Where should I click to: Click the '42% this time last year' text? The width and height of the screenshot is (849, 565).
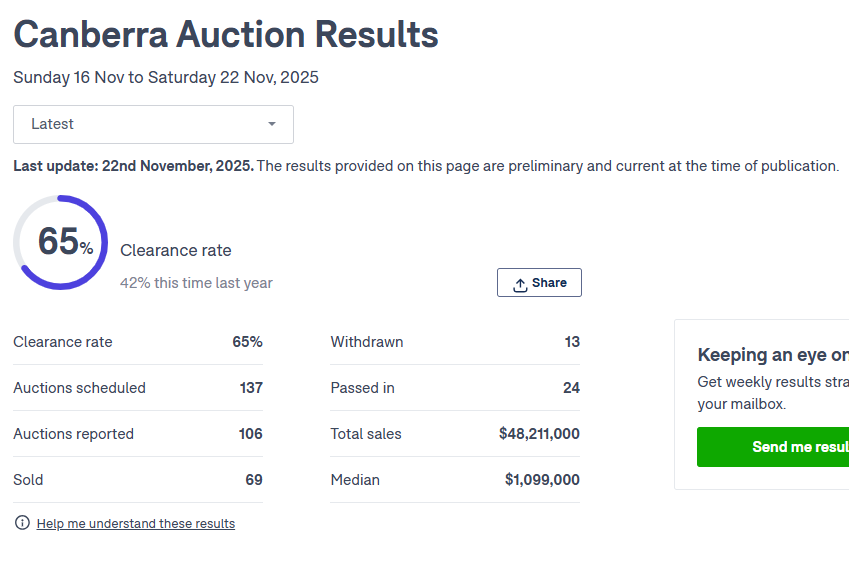point(196,283)
